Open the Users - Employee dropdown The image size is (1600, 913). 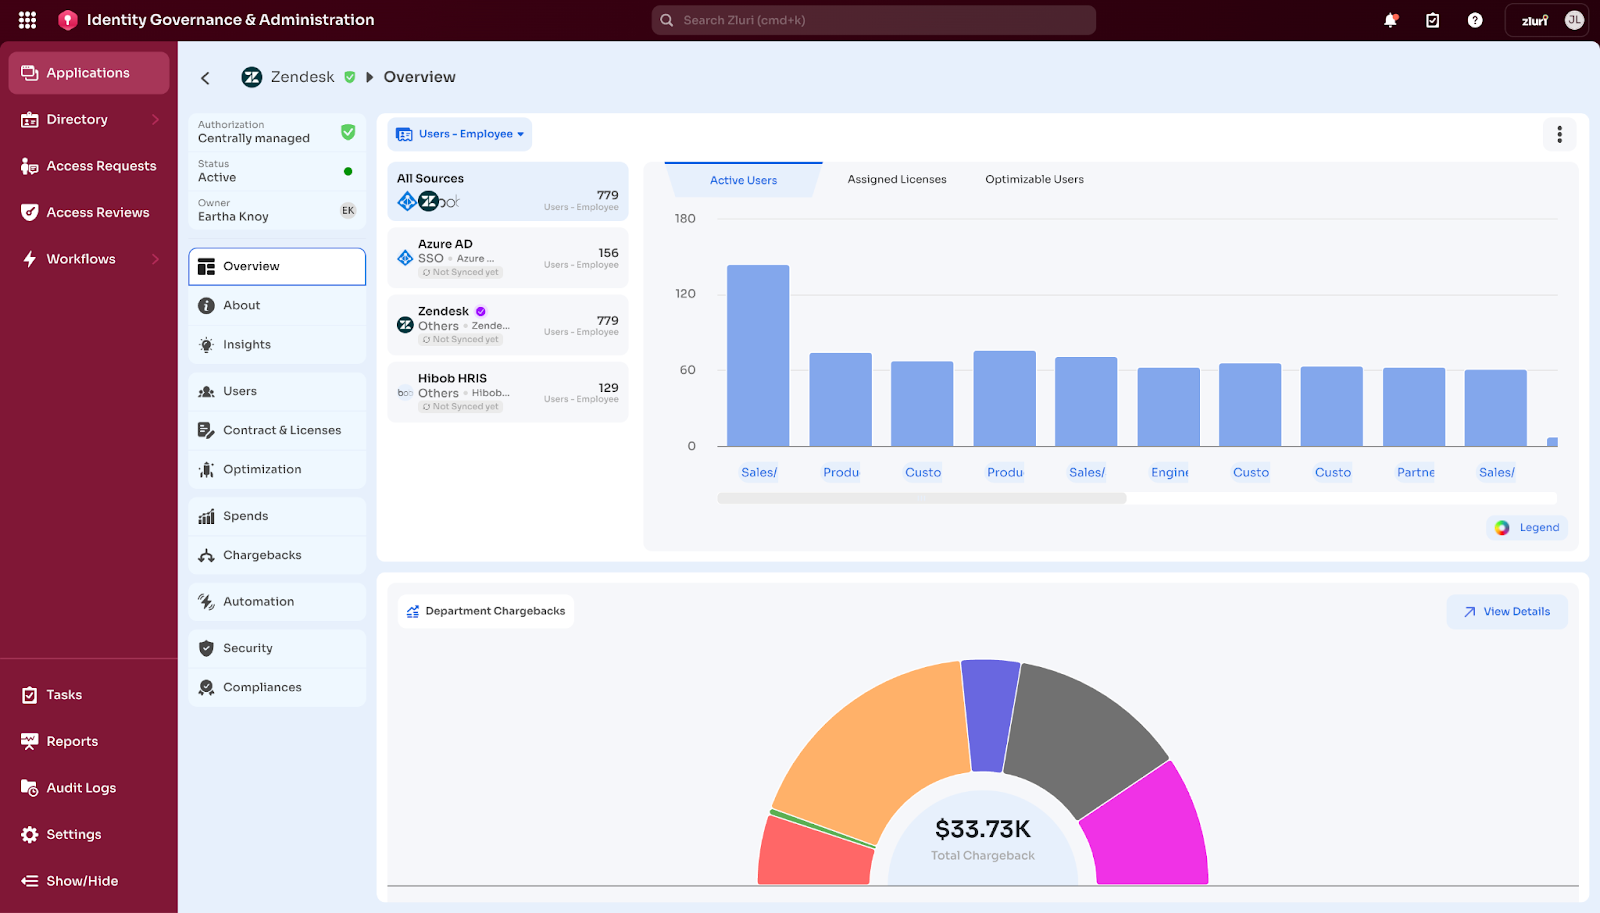(460, 134)
